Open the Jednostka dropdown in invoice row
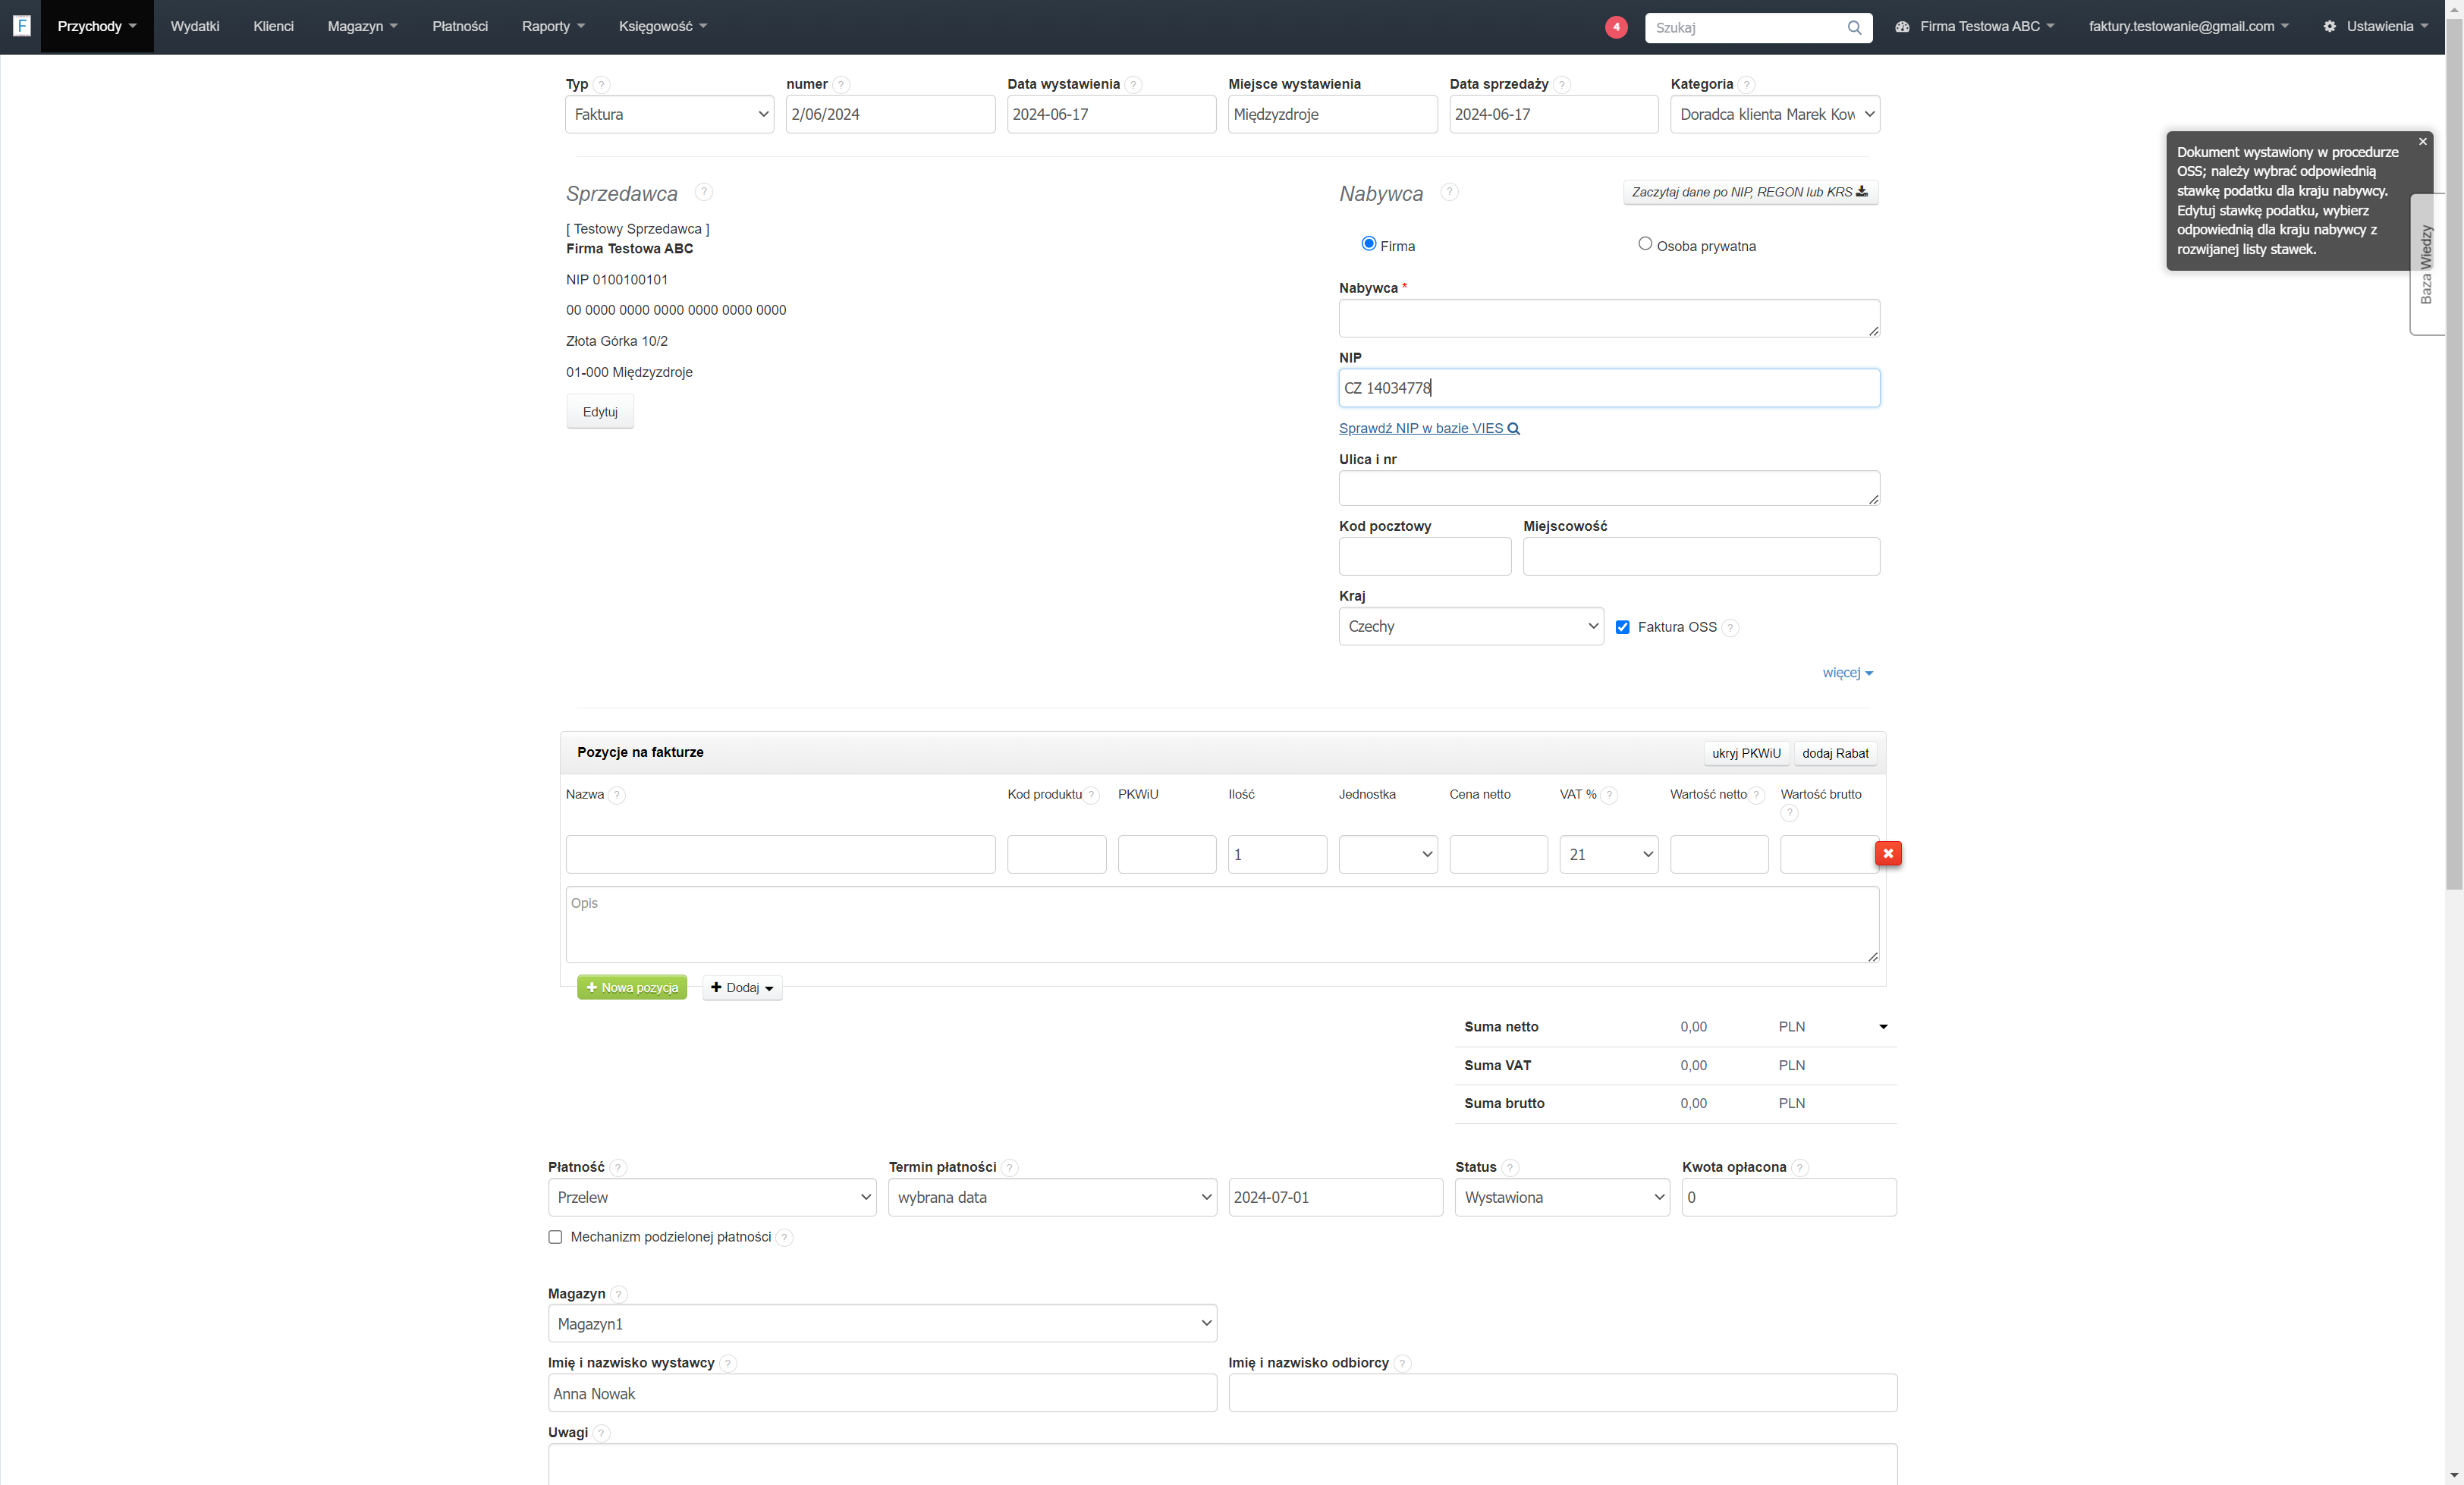 1388,854
